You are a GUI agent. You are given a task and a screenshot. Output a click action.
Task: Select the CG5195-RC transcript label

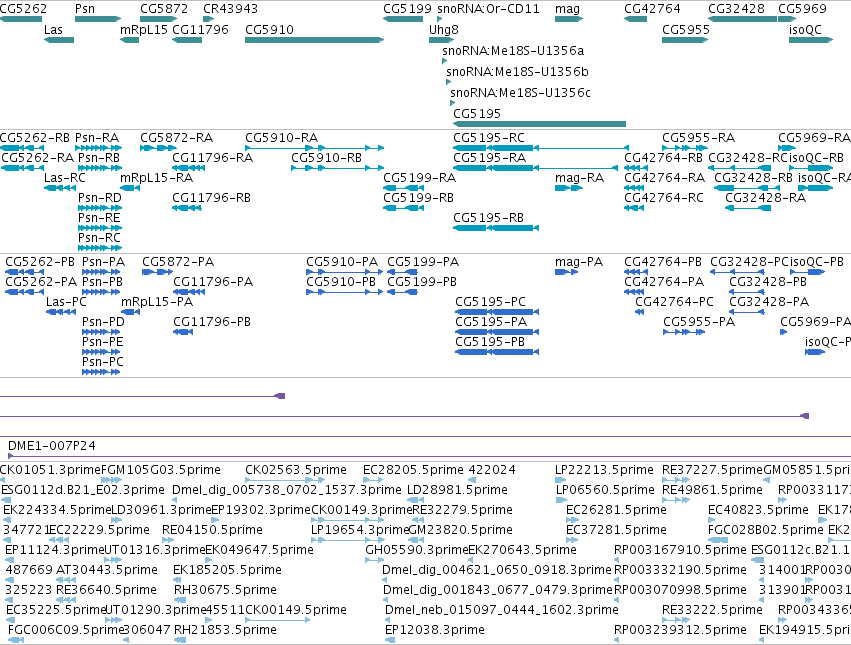(x=489, y=138)
